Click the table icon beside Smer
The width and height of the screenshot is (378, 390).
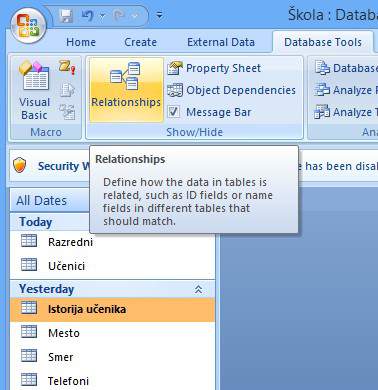29,356
